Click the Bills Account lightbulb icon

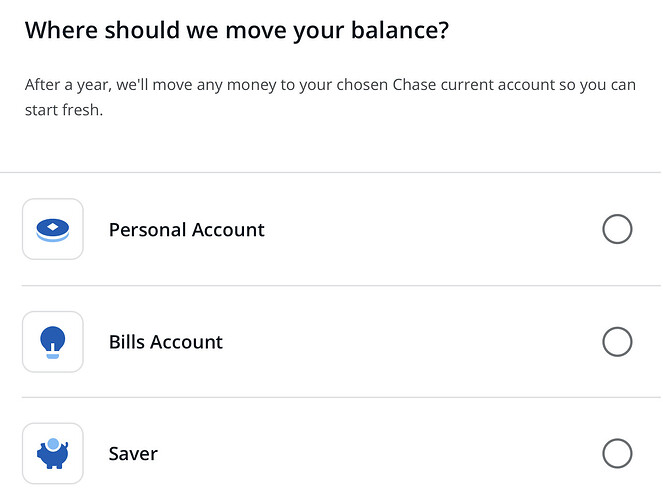[52, 342]
